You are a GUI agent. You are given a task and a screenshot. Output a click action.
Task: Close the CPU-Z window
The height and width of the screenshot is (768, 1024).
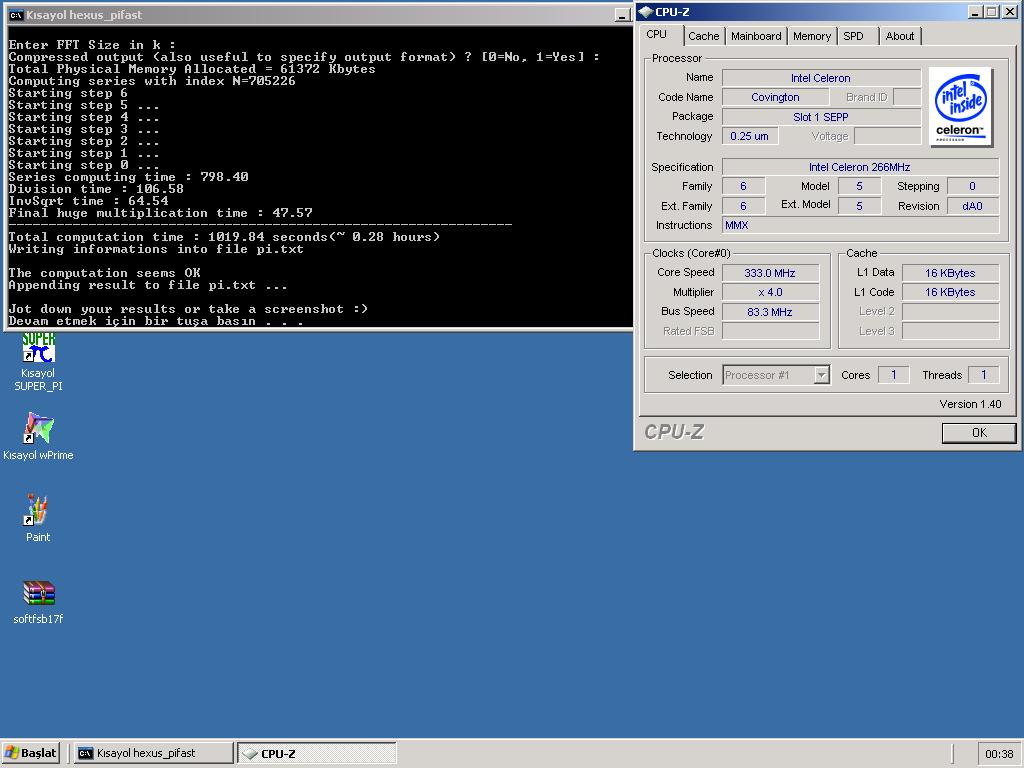point(1010,12)
